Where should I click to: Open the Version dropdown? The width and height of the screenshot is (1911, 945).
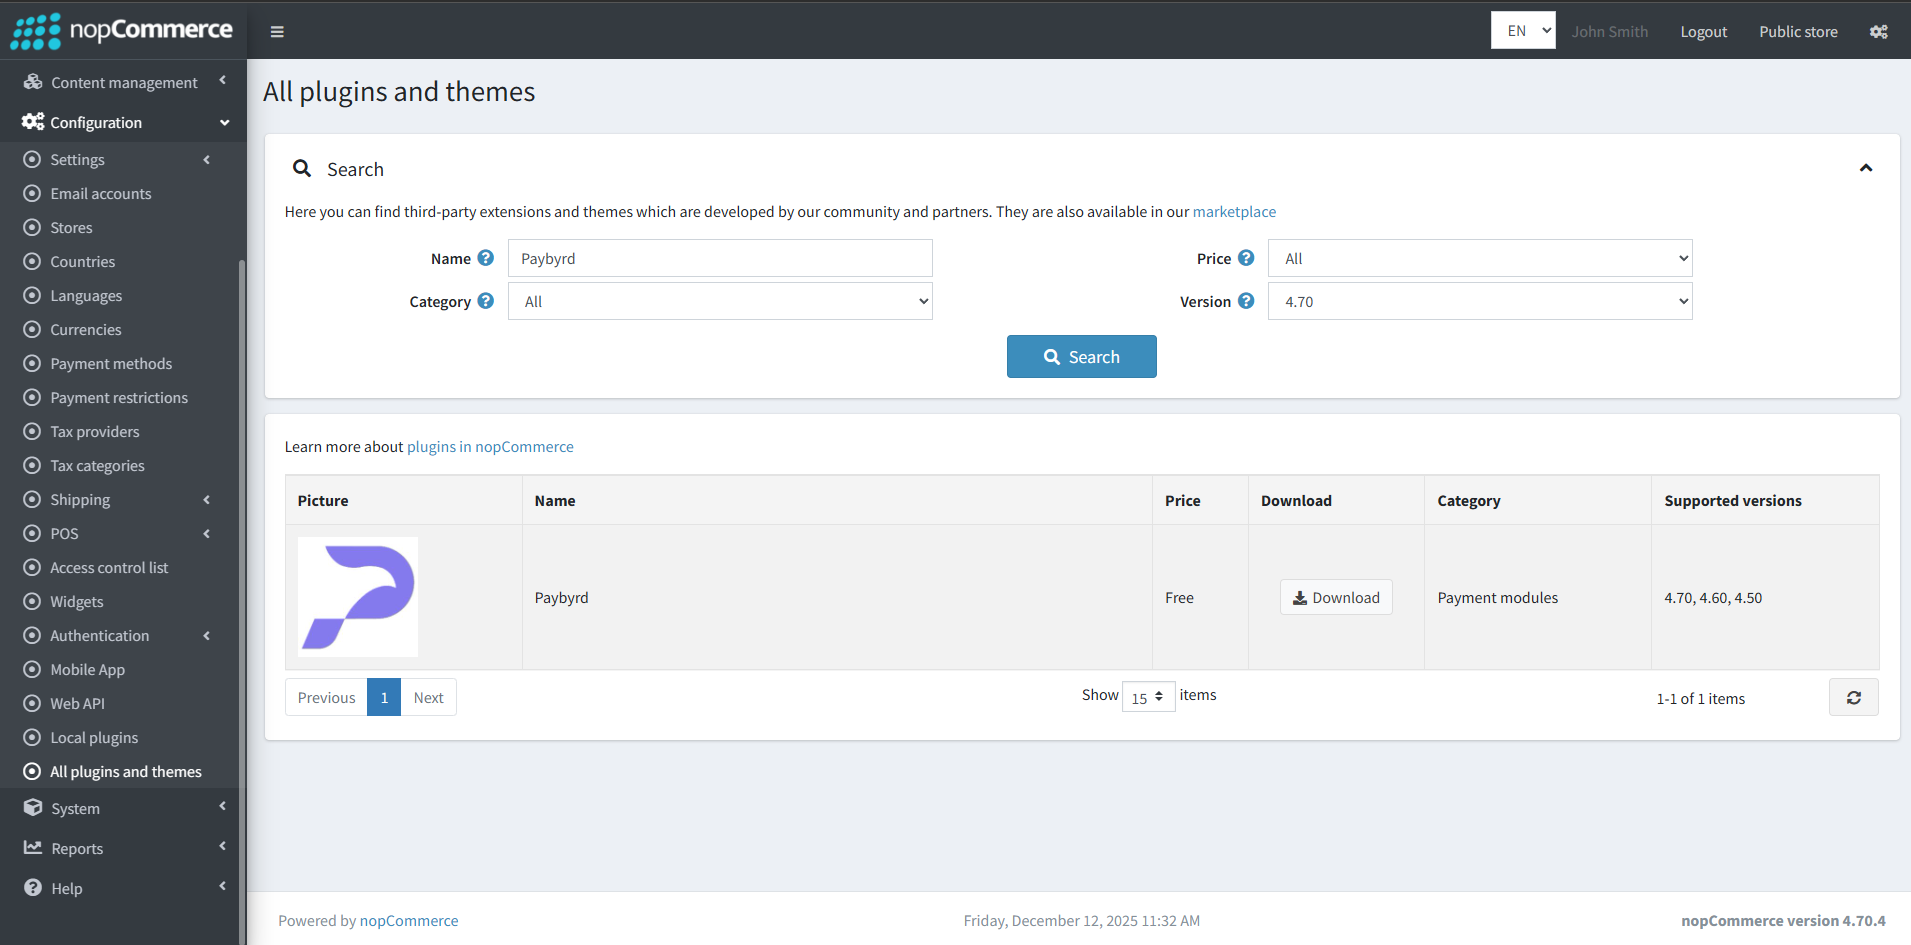point(1479,300)
